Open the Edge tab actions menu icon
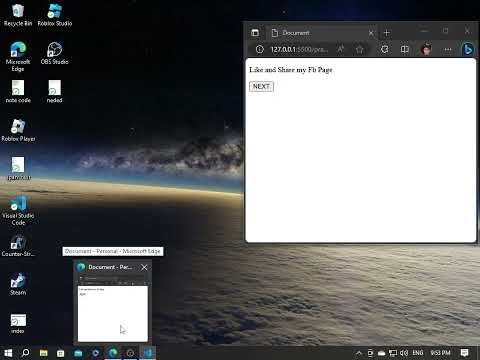The width and height of the screenshot is (480, 360). (255, 32)
